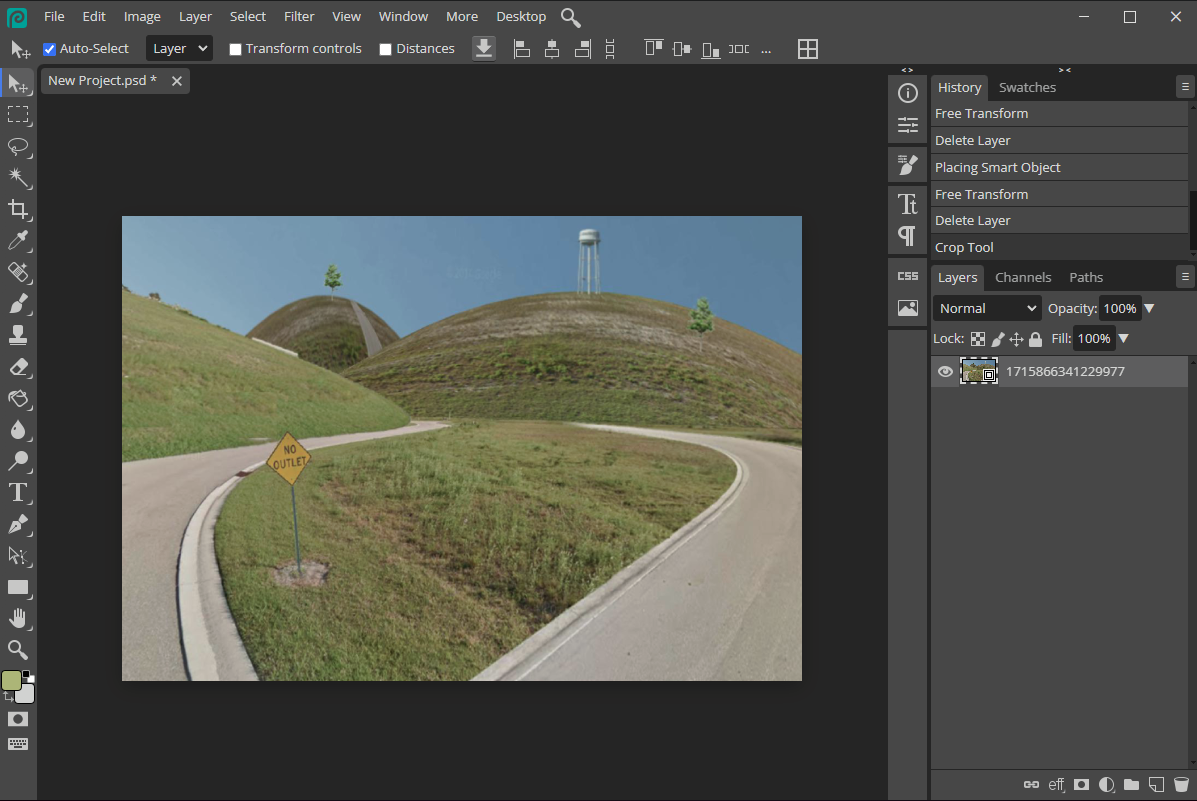Select the Dodge tool
Screen dimensions: 1197x801
tap(18, 461)
